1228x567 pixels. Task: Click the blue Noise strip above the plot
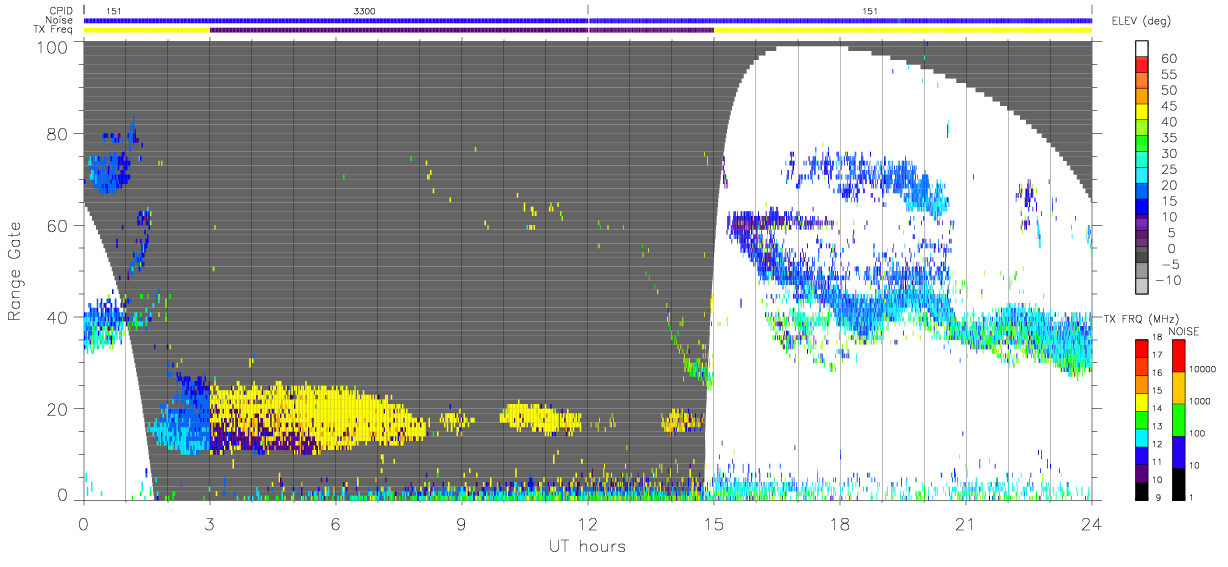(587, 20)
